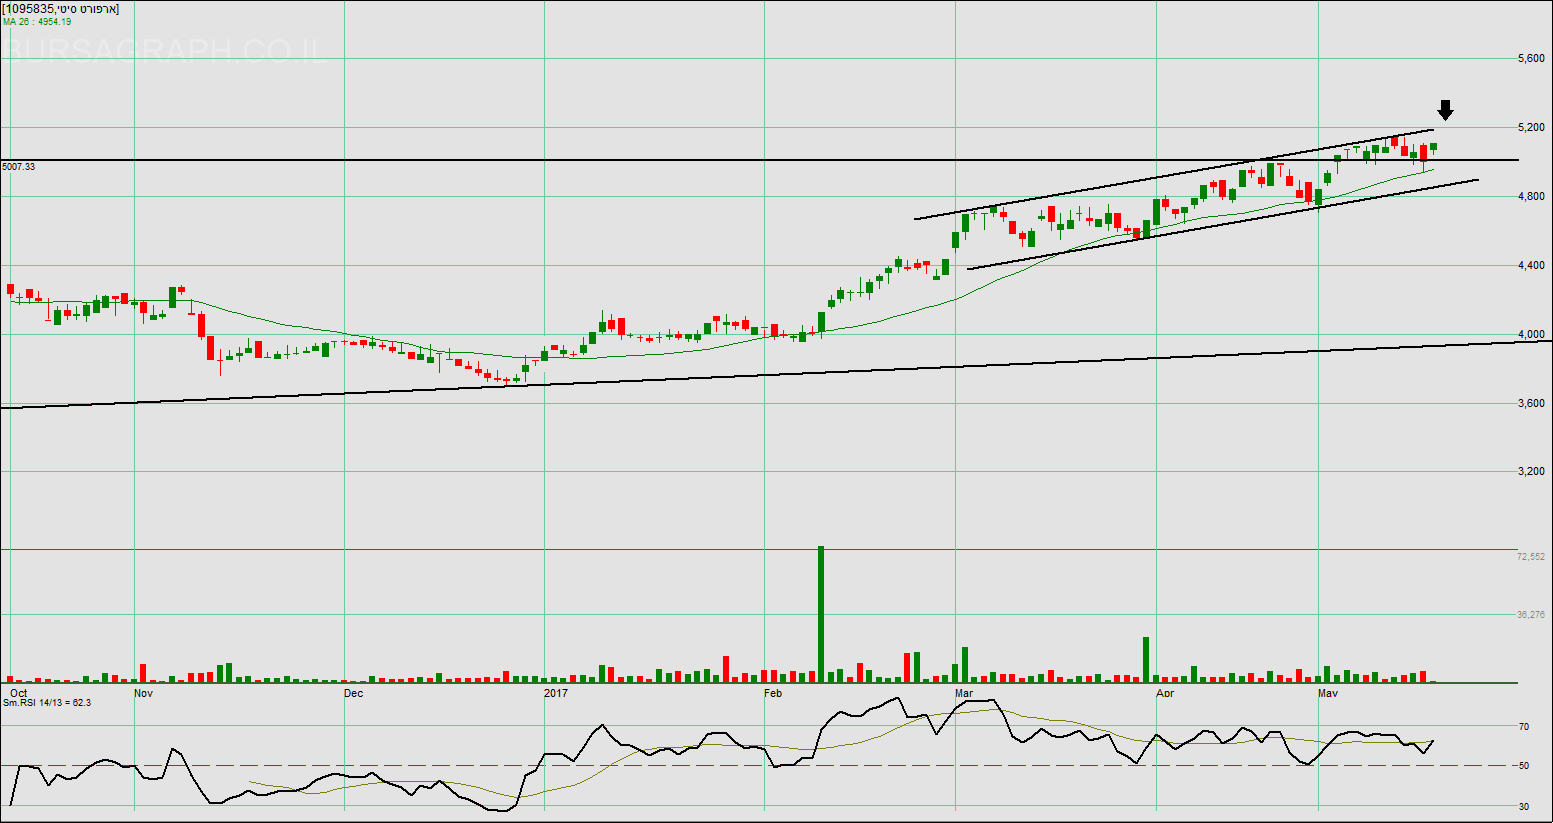The height and width of the screenshot is (823, 1553).
Task: Click the 2017 year label on time axis
Action: 555,692
